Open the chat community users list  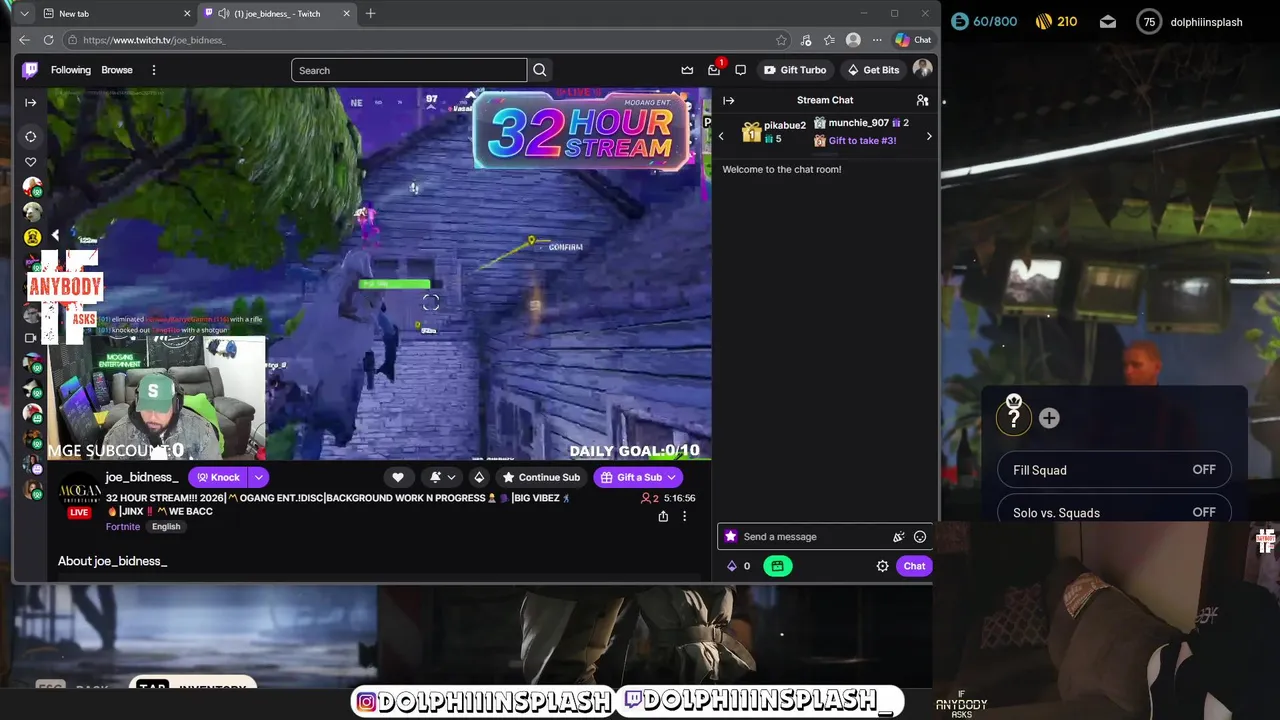pyautogui.click(x=922, y=100)
